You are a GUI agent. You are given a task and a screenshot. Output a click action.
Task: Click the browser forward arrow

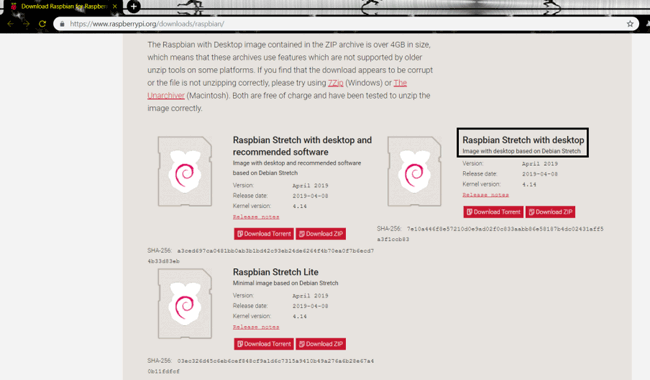tap(27, 24)
